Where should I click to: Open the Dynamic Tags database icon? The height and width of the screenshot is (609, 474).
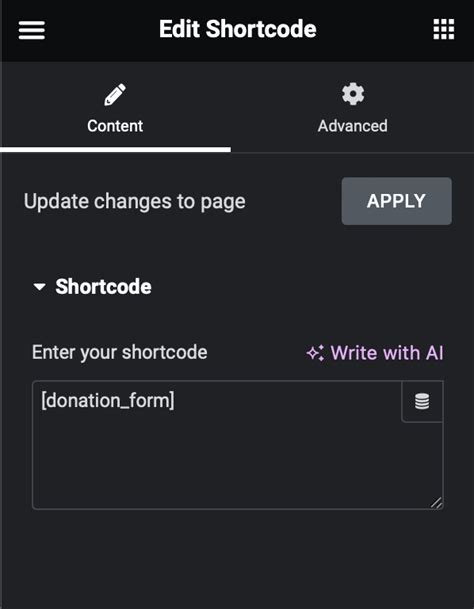click(422, 401)
